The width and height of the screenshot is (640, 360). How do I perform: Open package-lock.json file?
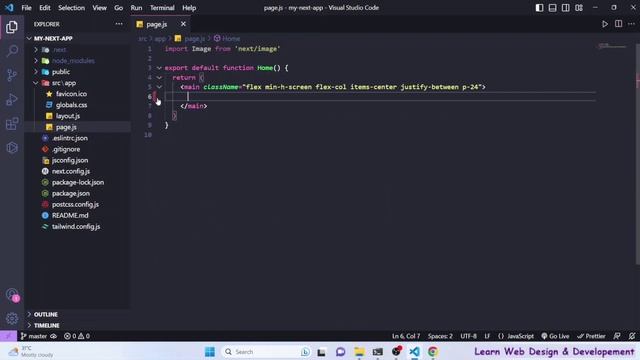point(78,182)
